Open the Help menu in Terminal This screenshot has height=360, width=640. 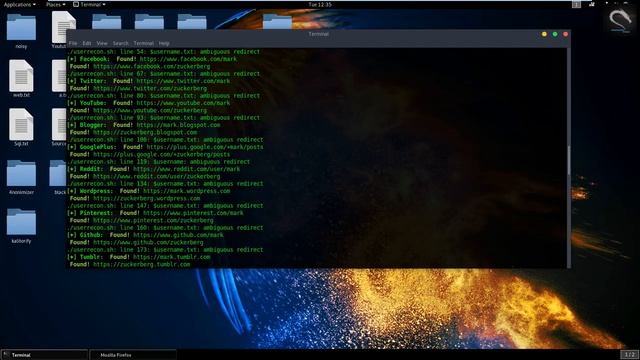[x=164, y=43]
